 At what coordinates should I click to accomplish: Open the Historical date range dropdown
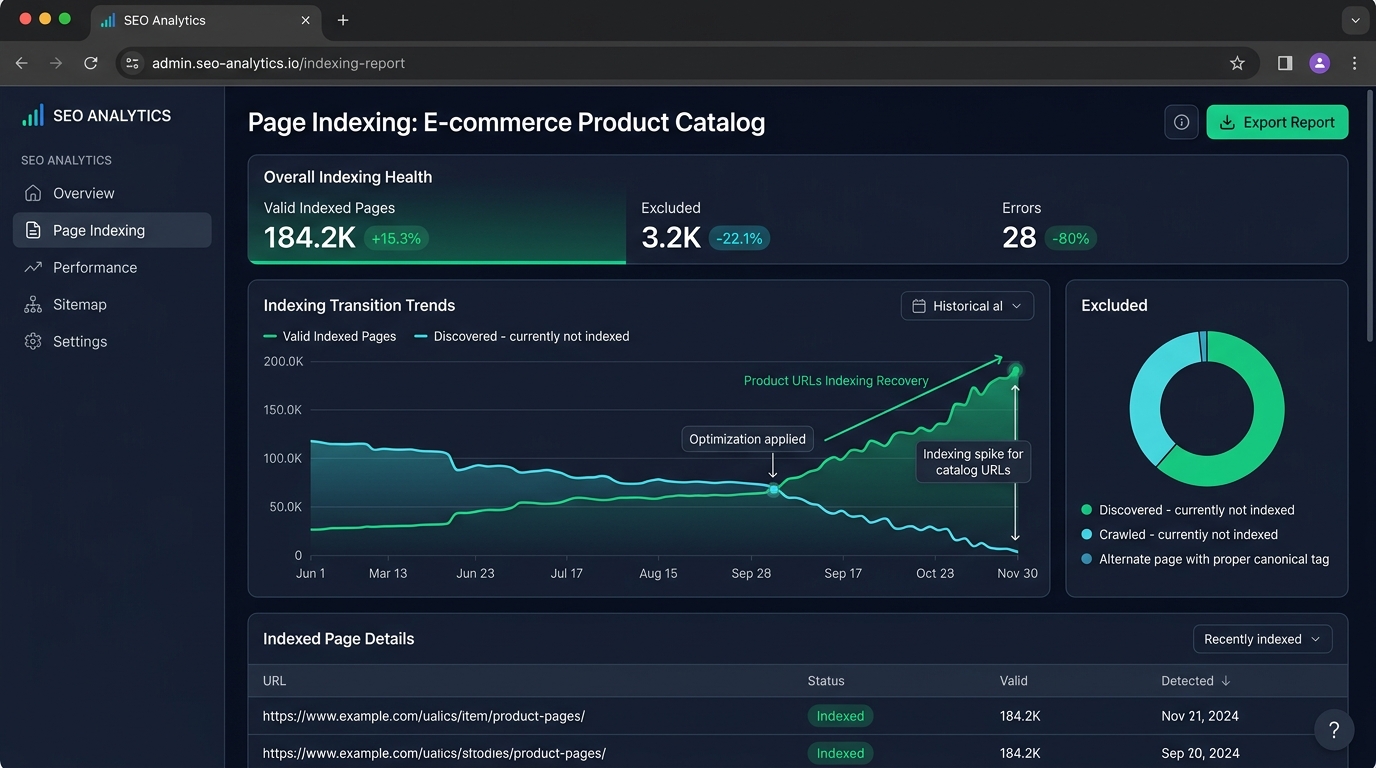point(968,306)
